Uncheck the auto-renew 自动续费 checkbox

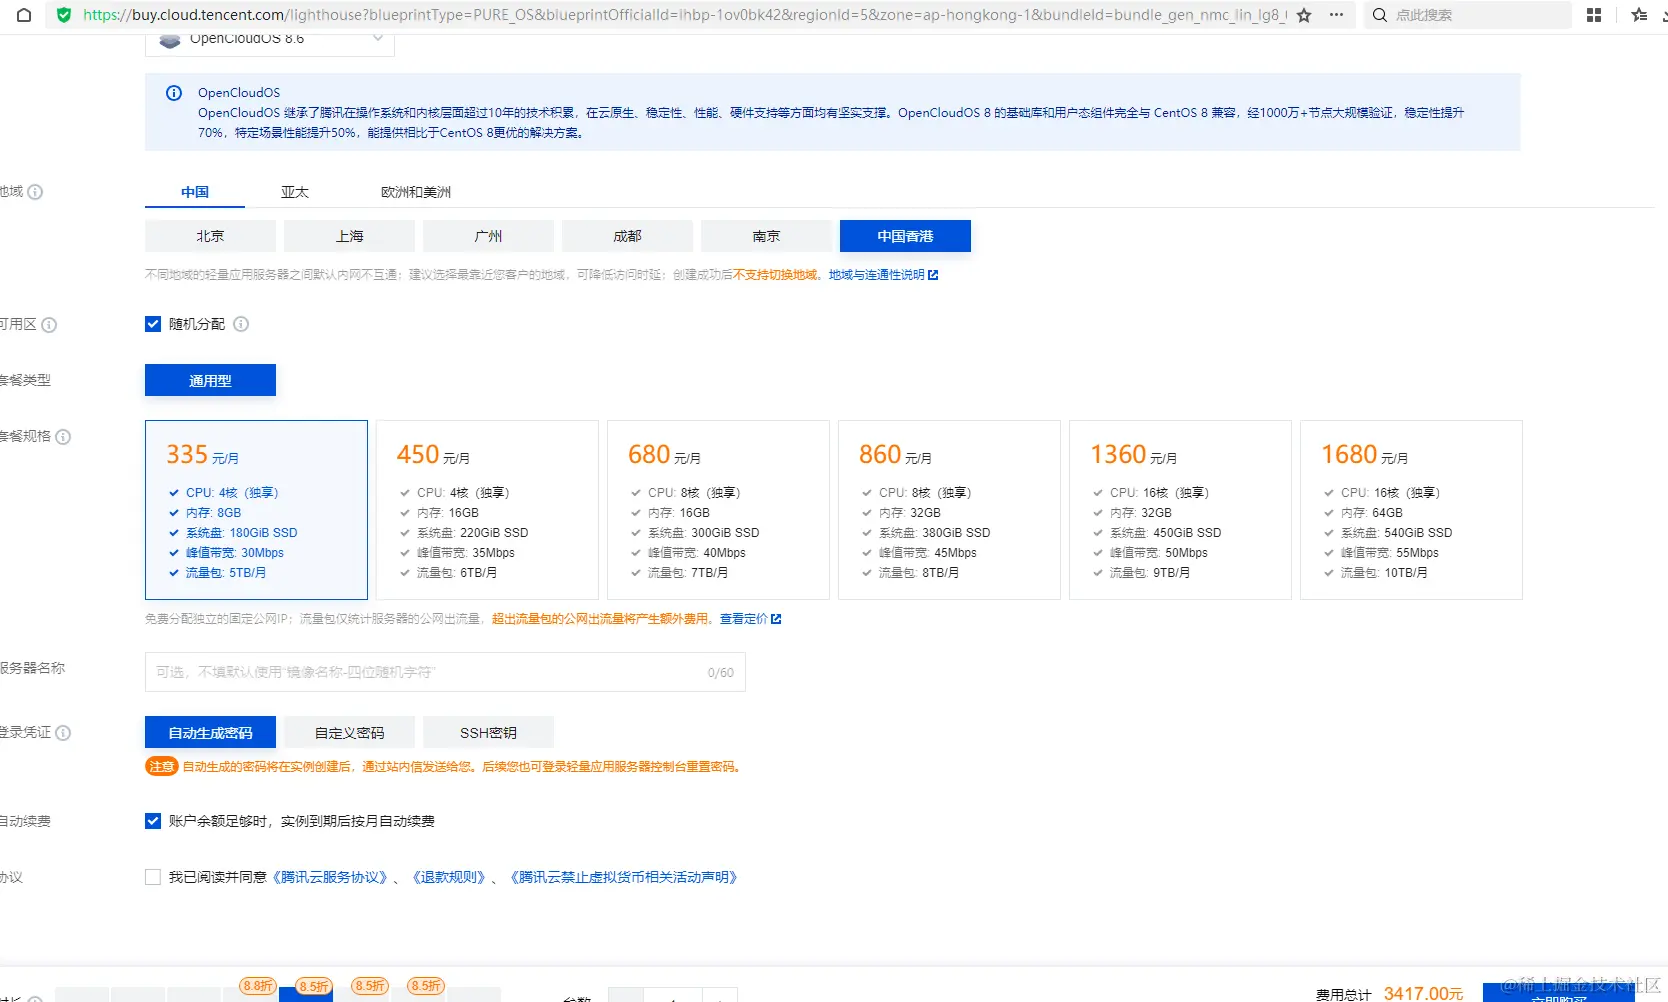(153, 821)
